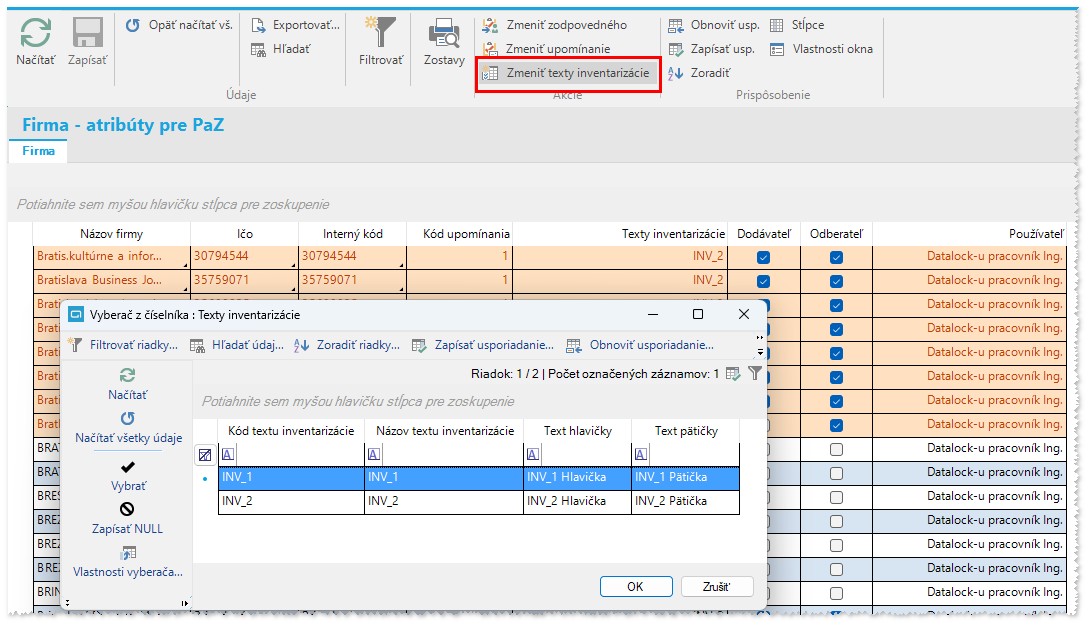Viewport: 1092px width, 628px height.
Task: Open Zostavy print reports icon
Action: [444, 33]
